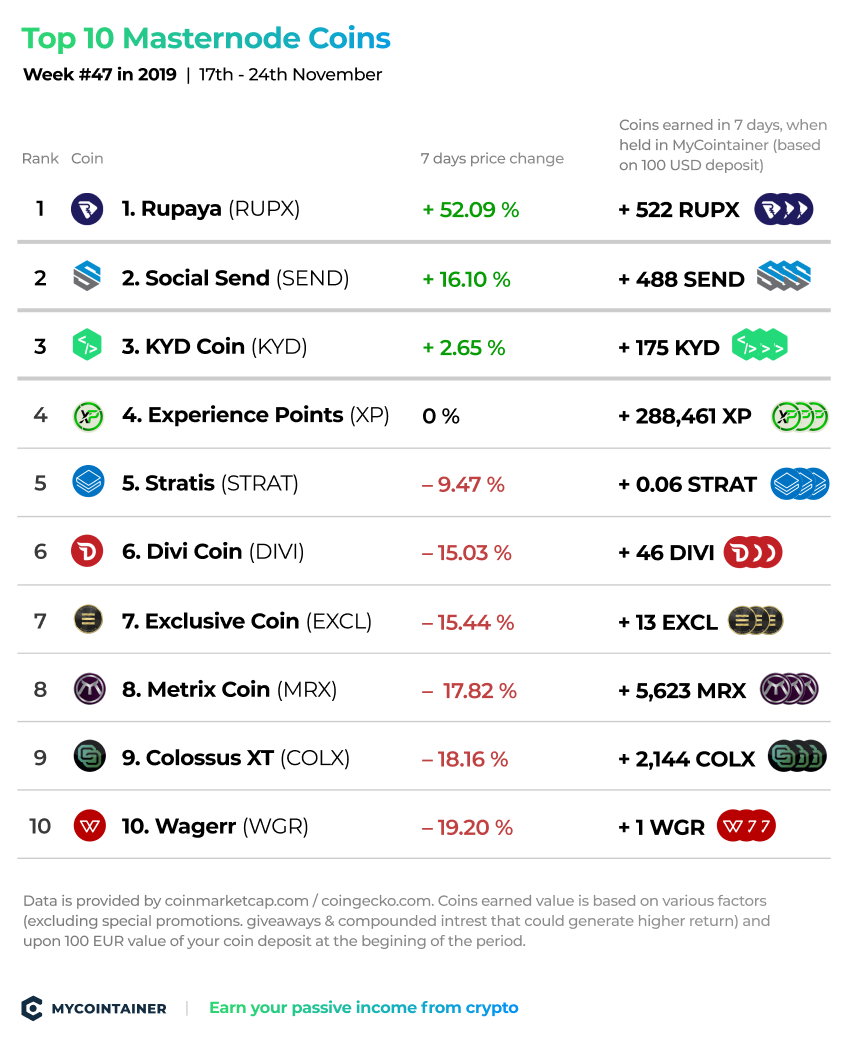
Task: Select the Exclusive Coin logo icon
Action: pos(88,620)
